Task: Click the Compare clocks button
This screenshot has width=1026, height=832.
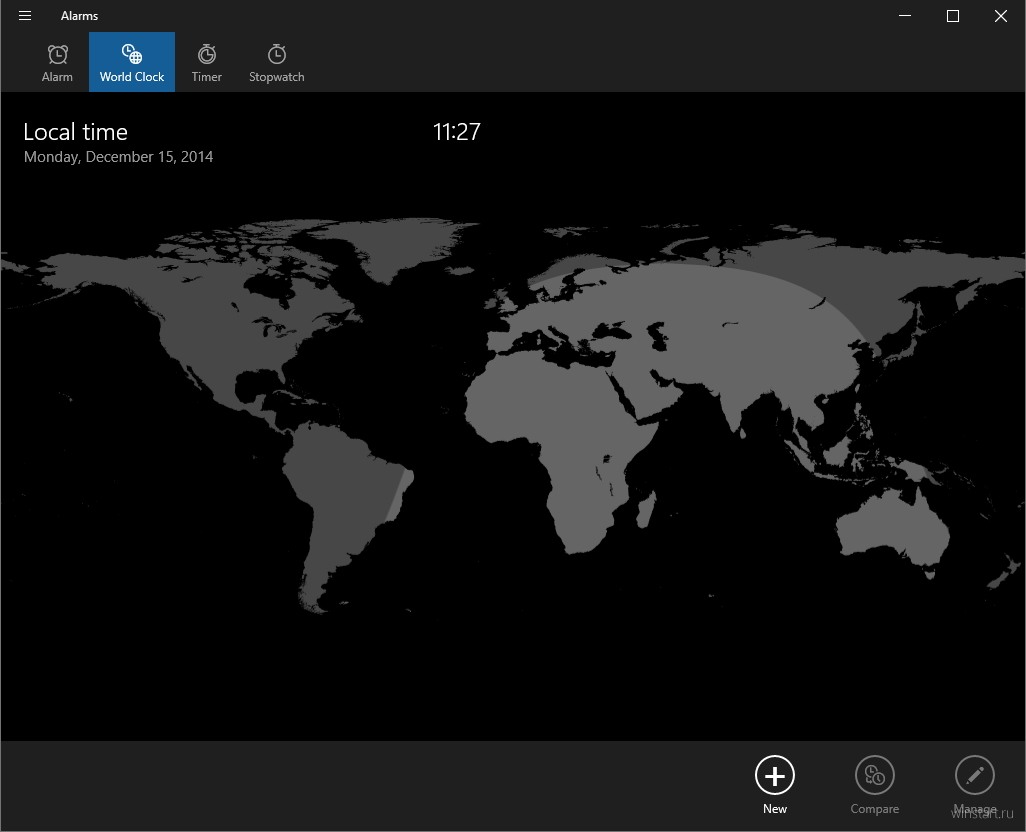Action: click(x=875, y=785)
